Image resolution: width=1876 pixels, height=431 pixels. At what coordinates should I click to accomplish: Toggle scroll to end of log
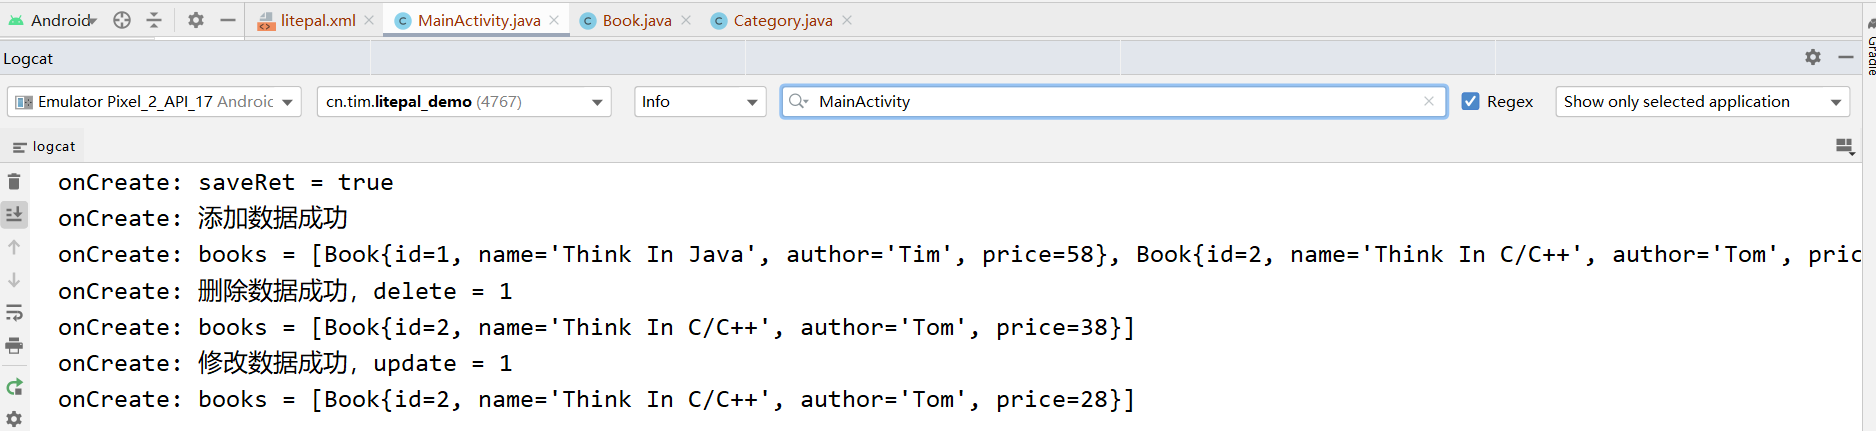tap(14, 214)
